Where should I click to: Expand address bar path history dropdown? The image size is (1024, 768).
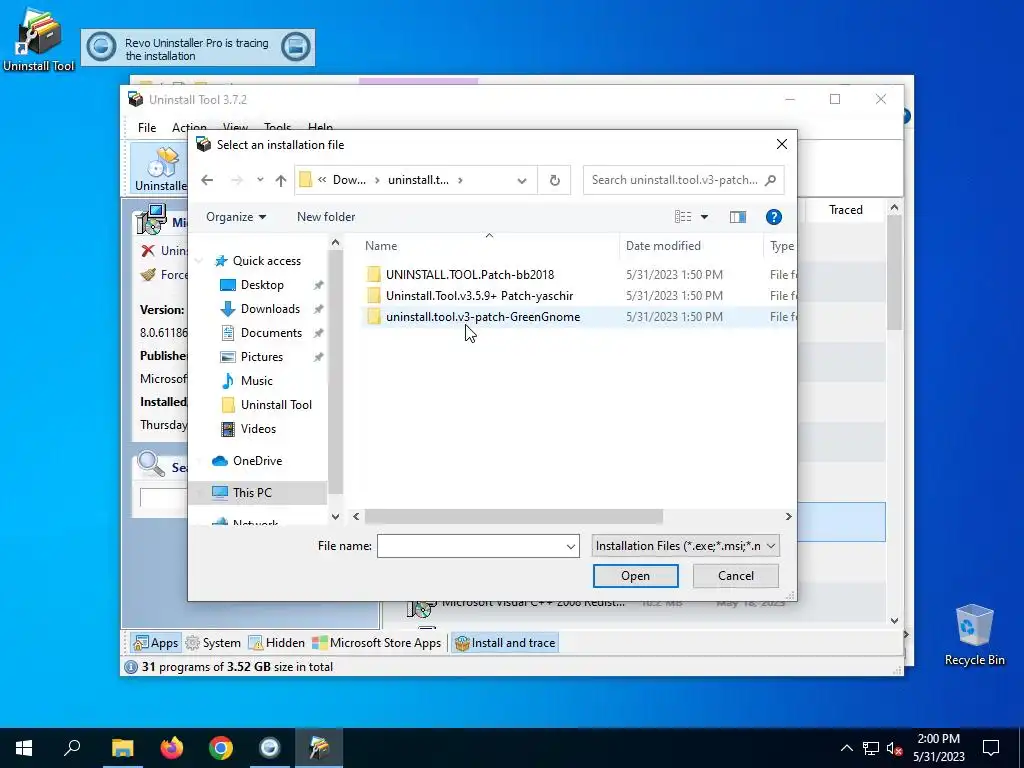coord(522,180)
